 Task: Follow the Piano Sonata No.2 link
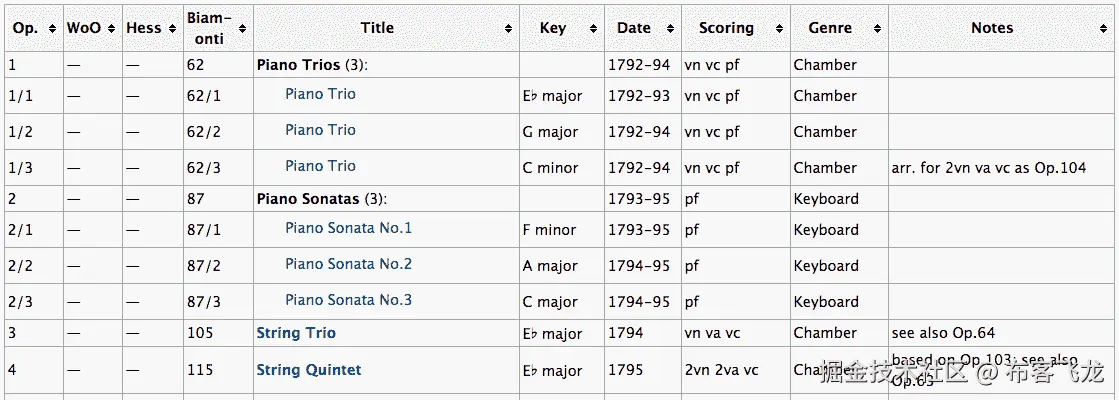[348, 264]
